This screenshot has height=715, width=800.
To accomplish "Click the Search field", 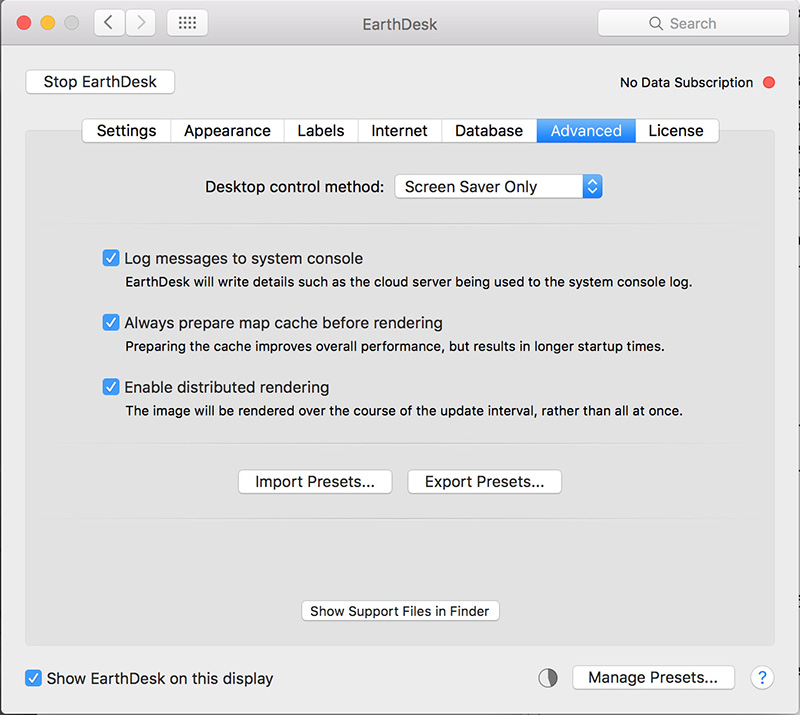I will [x=693, y=23].
